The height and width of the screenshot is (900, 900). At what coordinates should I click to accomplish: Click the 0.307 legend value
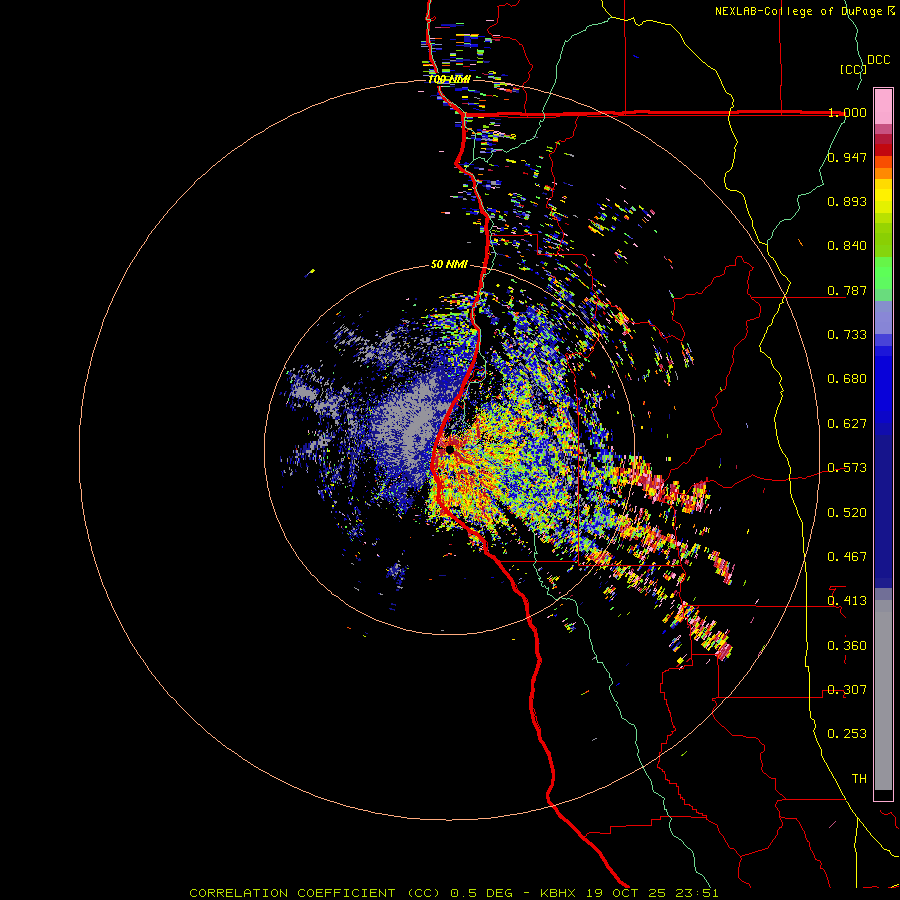[847, 690]
